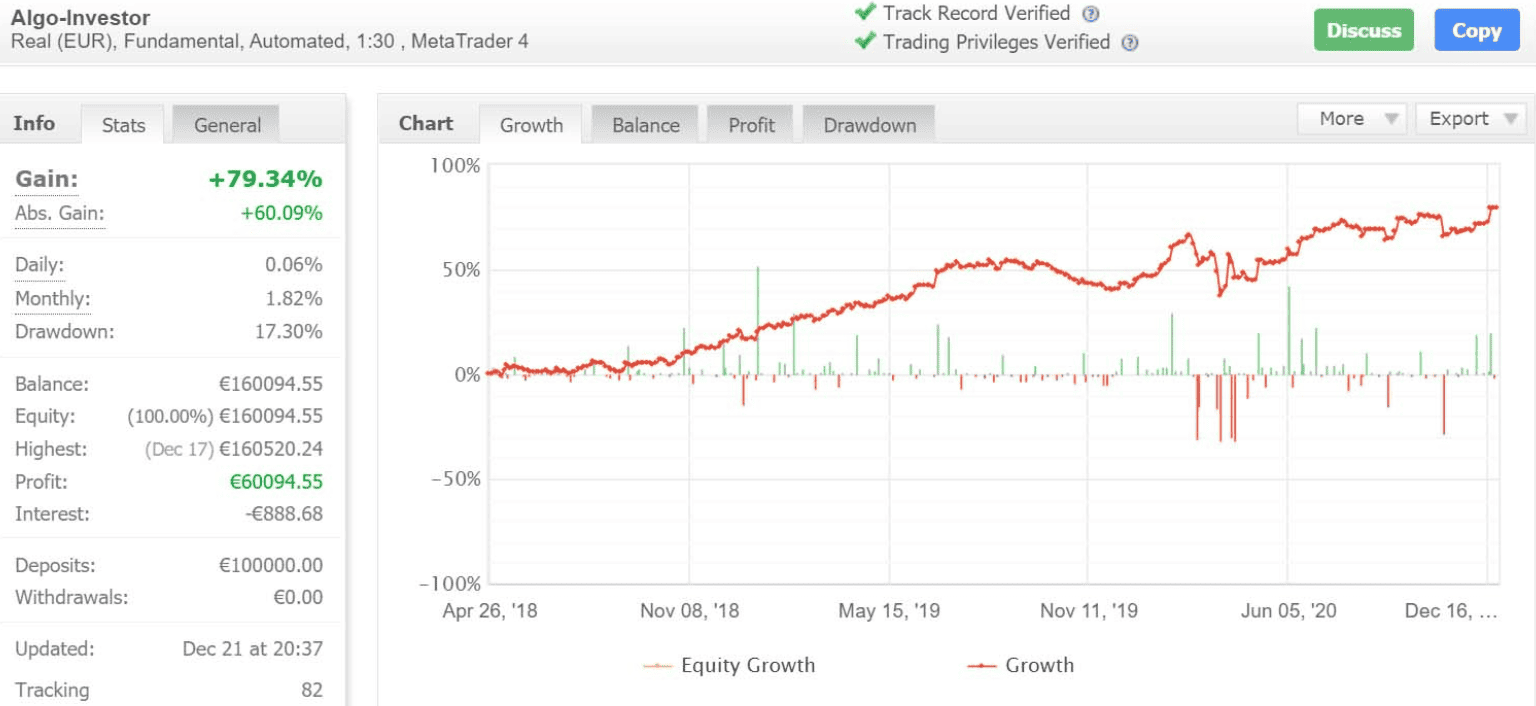The image size is (1536, 706).
Task: Click the Trading Privileges Verified green checkmark
Action: click(865, 42)
